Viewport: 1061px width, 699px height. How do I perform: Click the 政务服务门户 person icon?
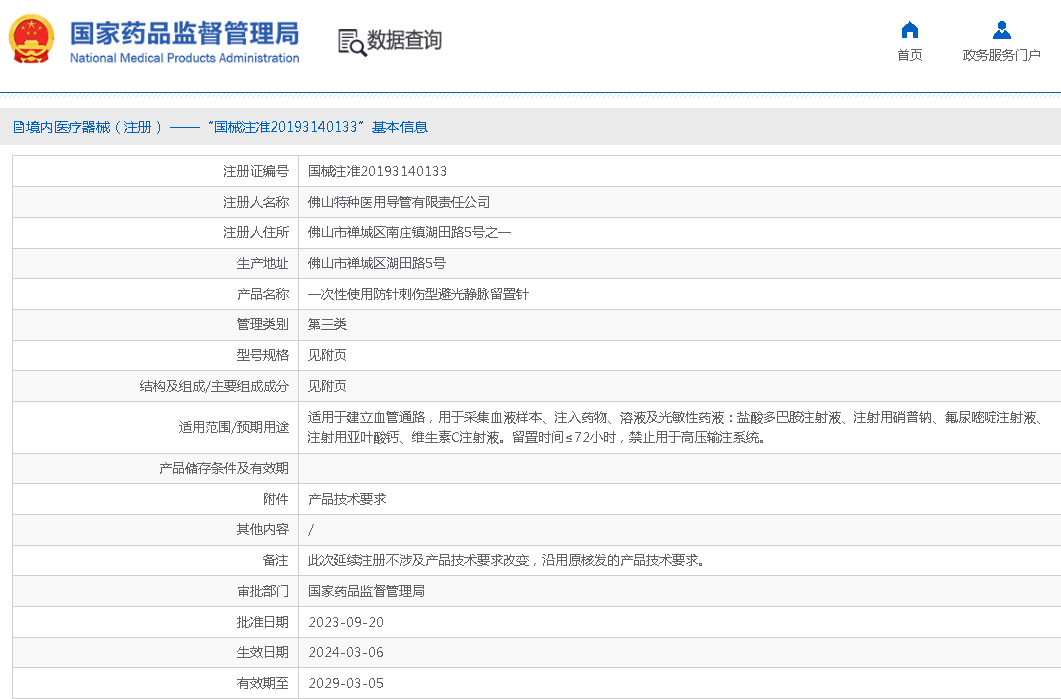click(x=1001, y=30)
